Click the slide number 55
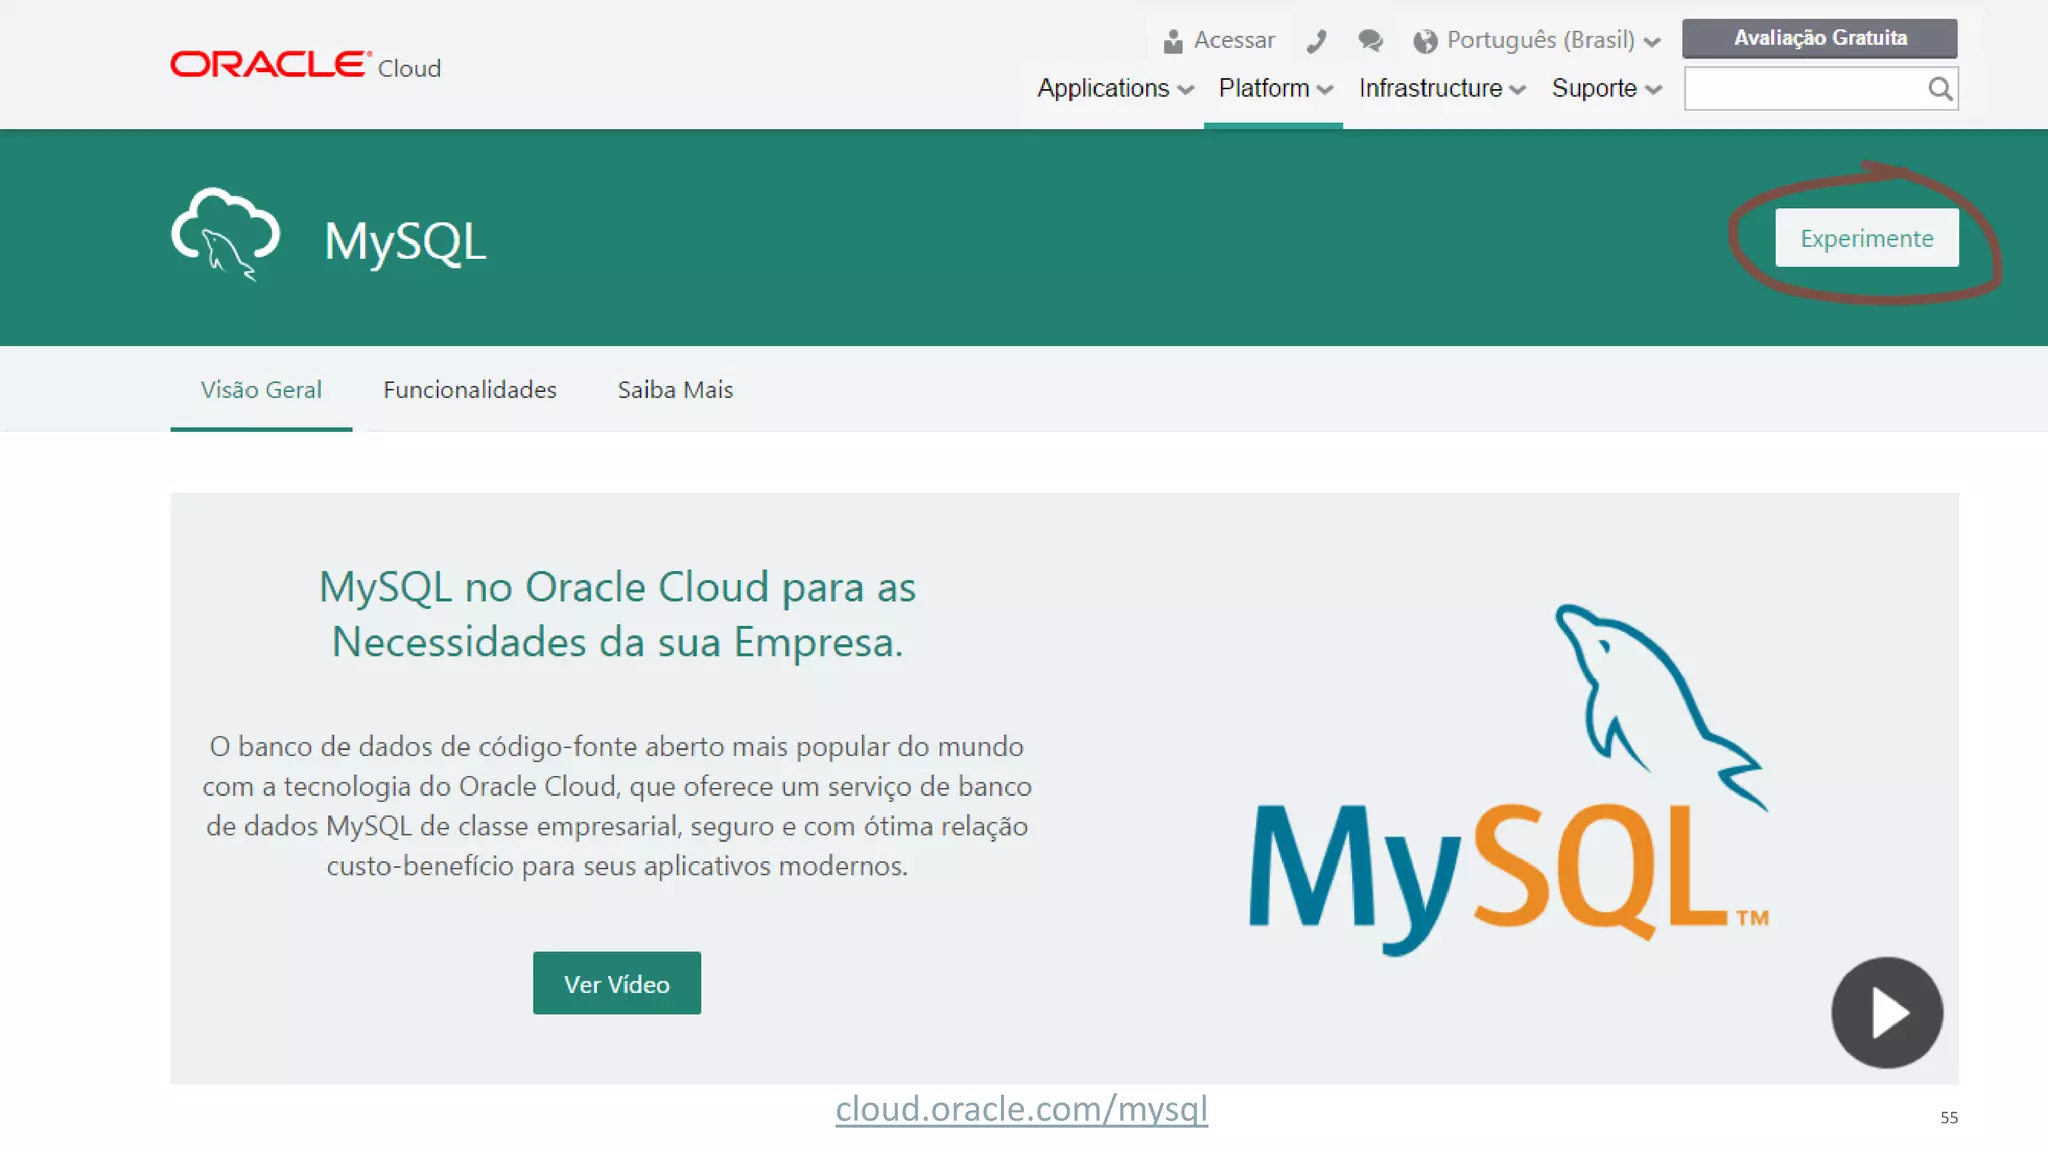This screenshot has width=2048, height=1152. point(1949,1117)
